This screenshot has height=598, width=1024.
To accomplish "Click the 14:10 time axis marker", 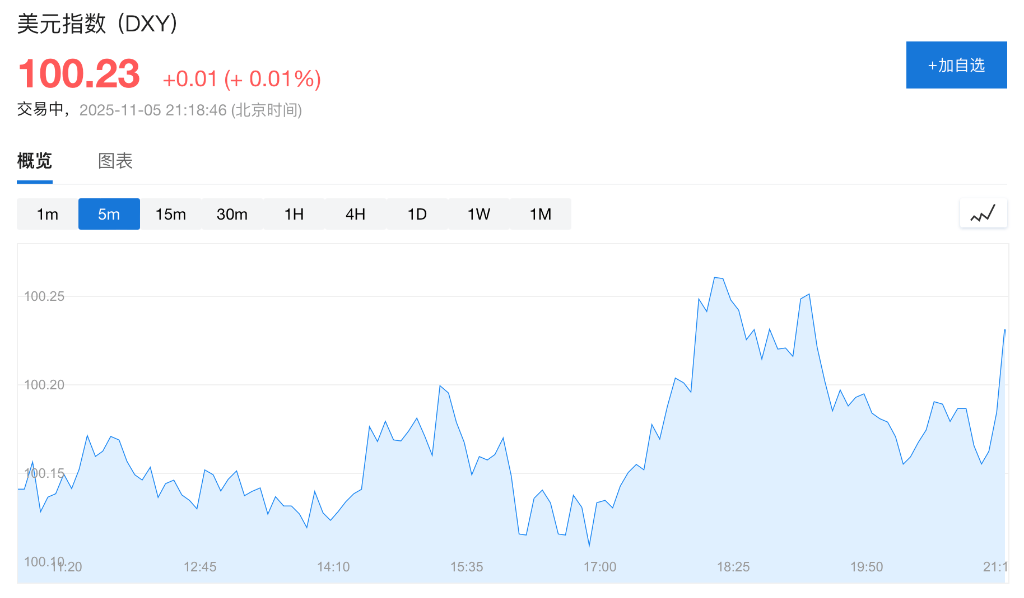I will click(x=333, y=567).
